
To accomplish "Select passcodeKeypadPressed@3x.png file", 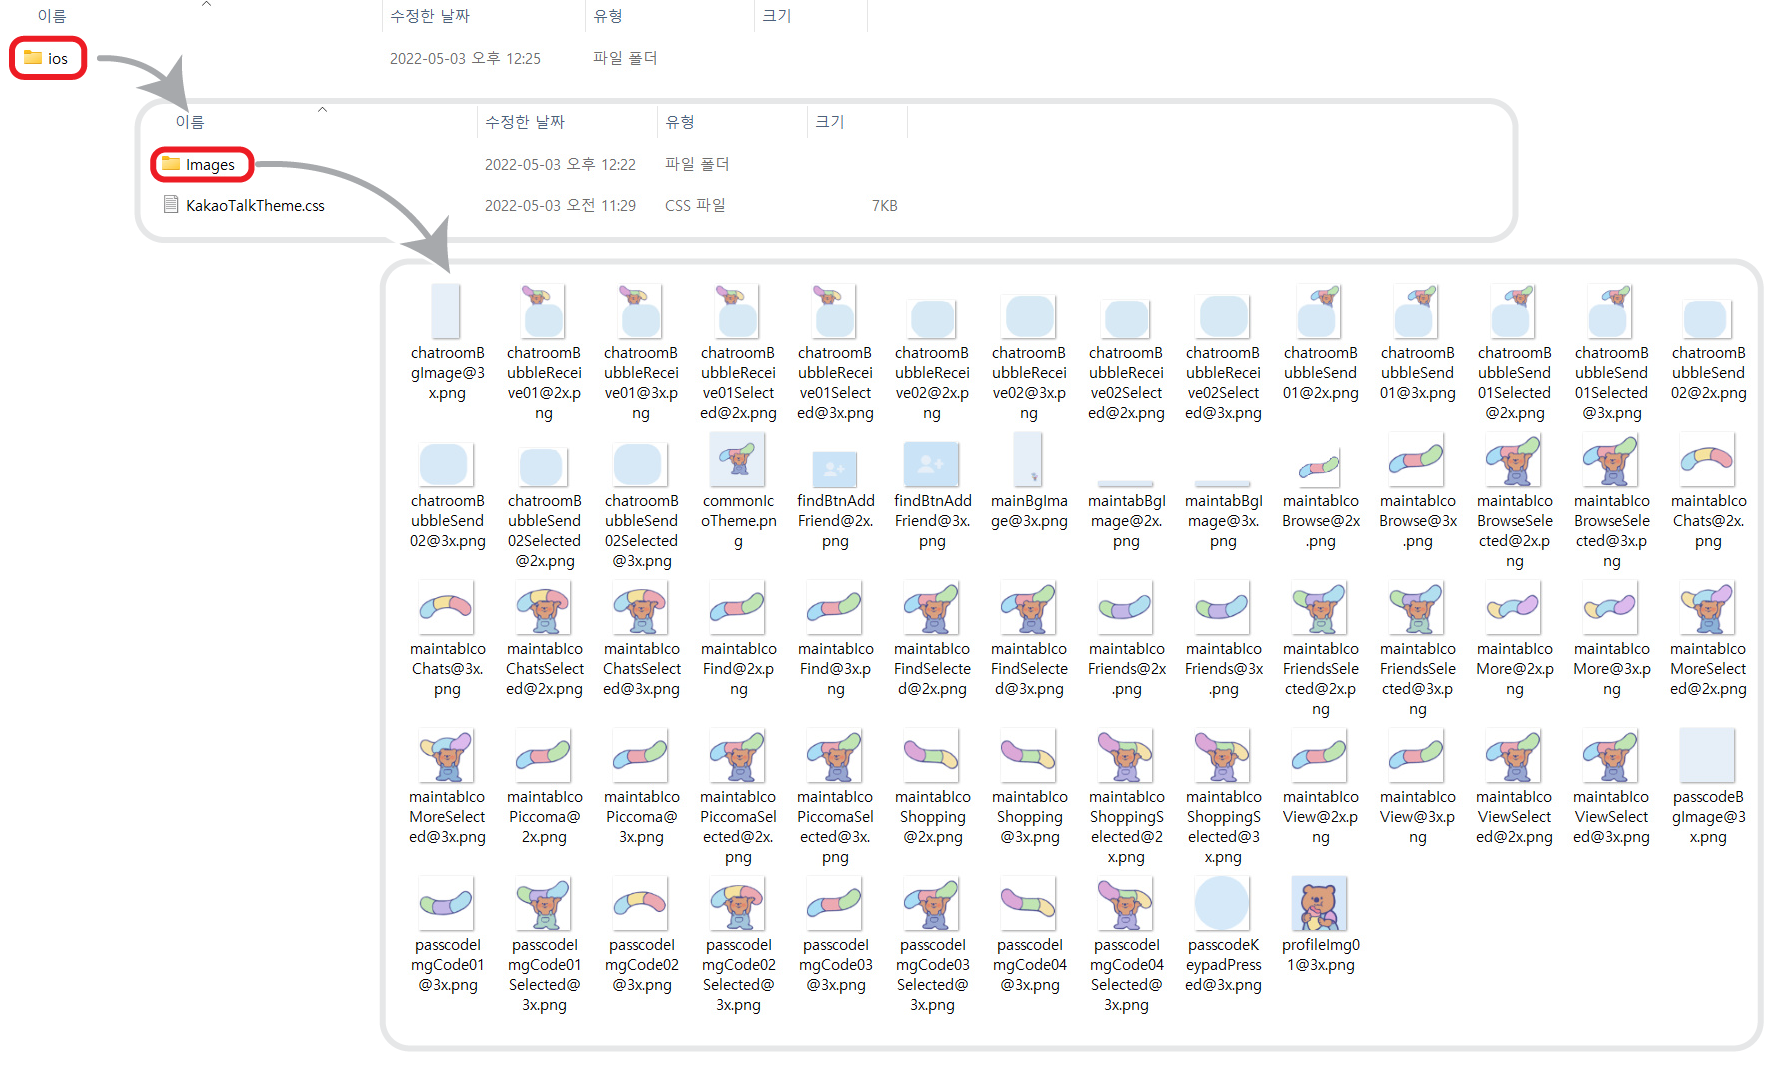I will [x=1223, y=935].
